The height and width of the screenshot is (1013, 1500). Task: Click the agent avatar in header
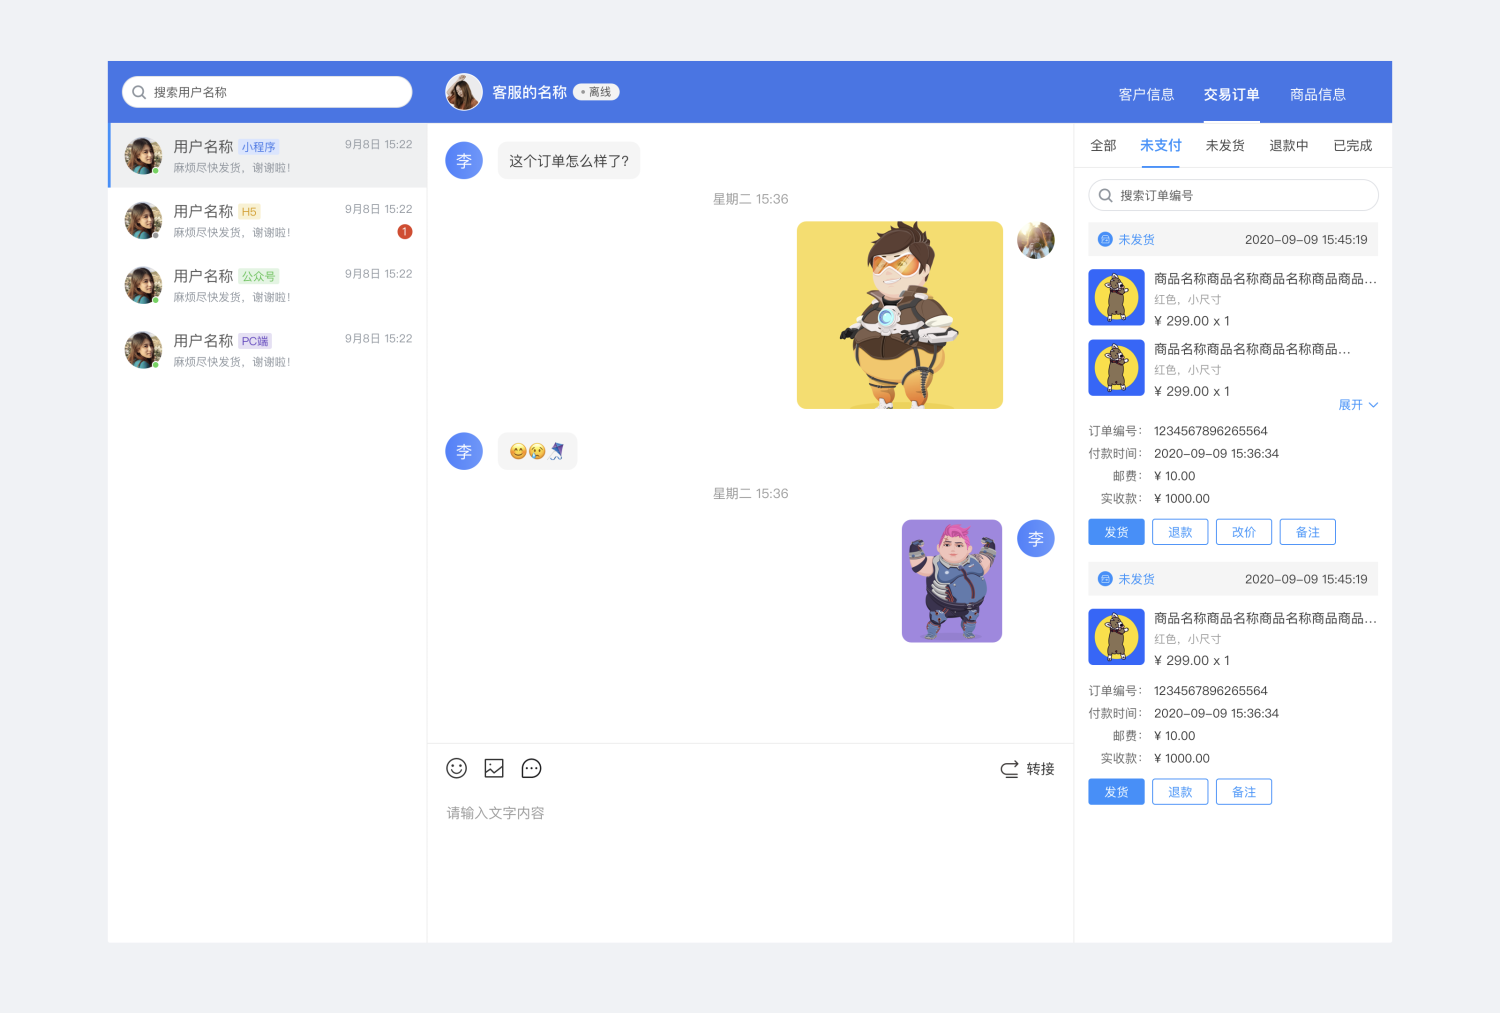464,92
